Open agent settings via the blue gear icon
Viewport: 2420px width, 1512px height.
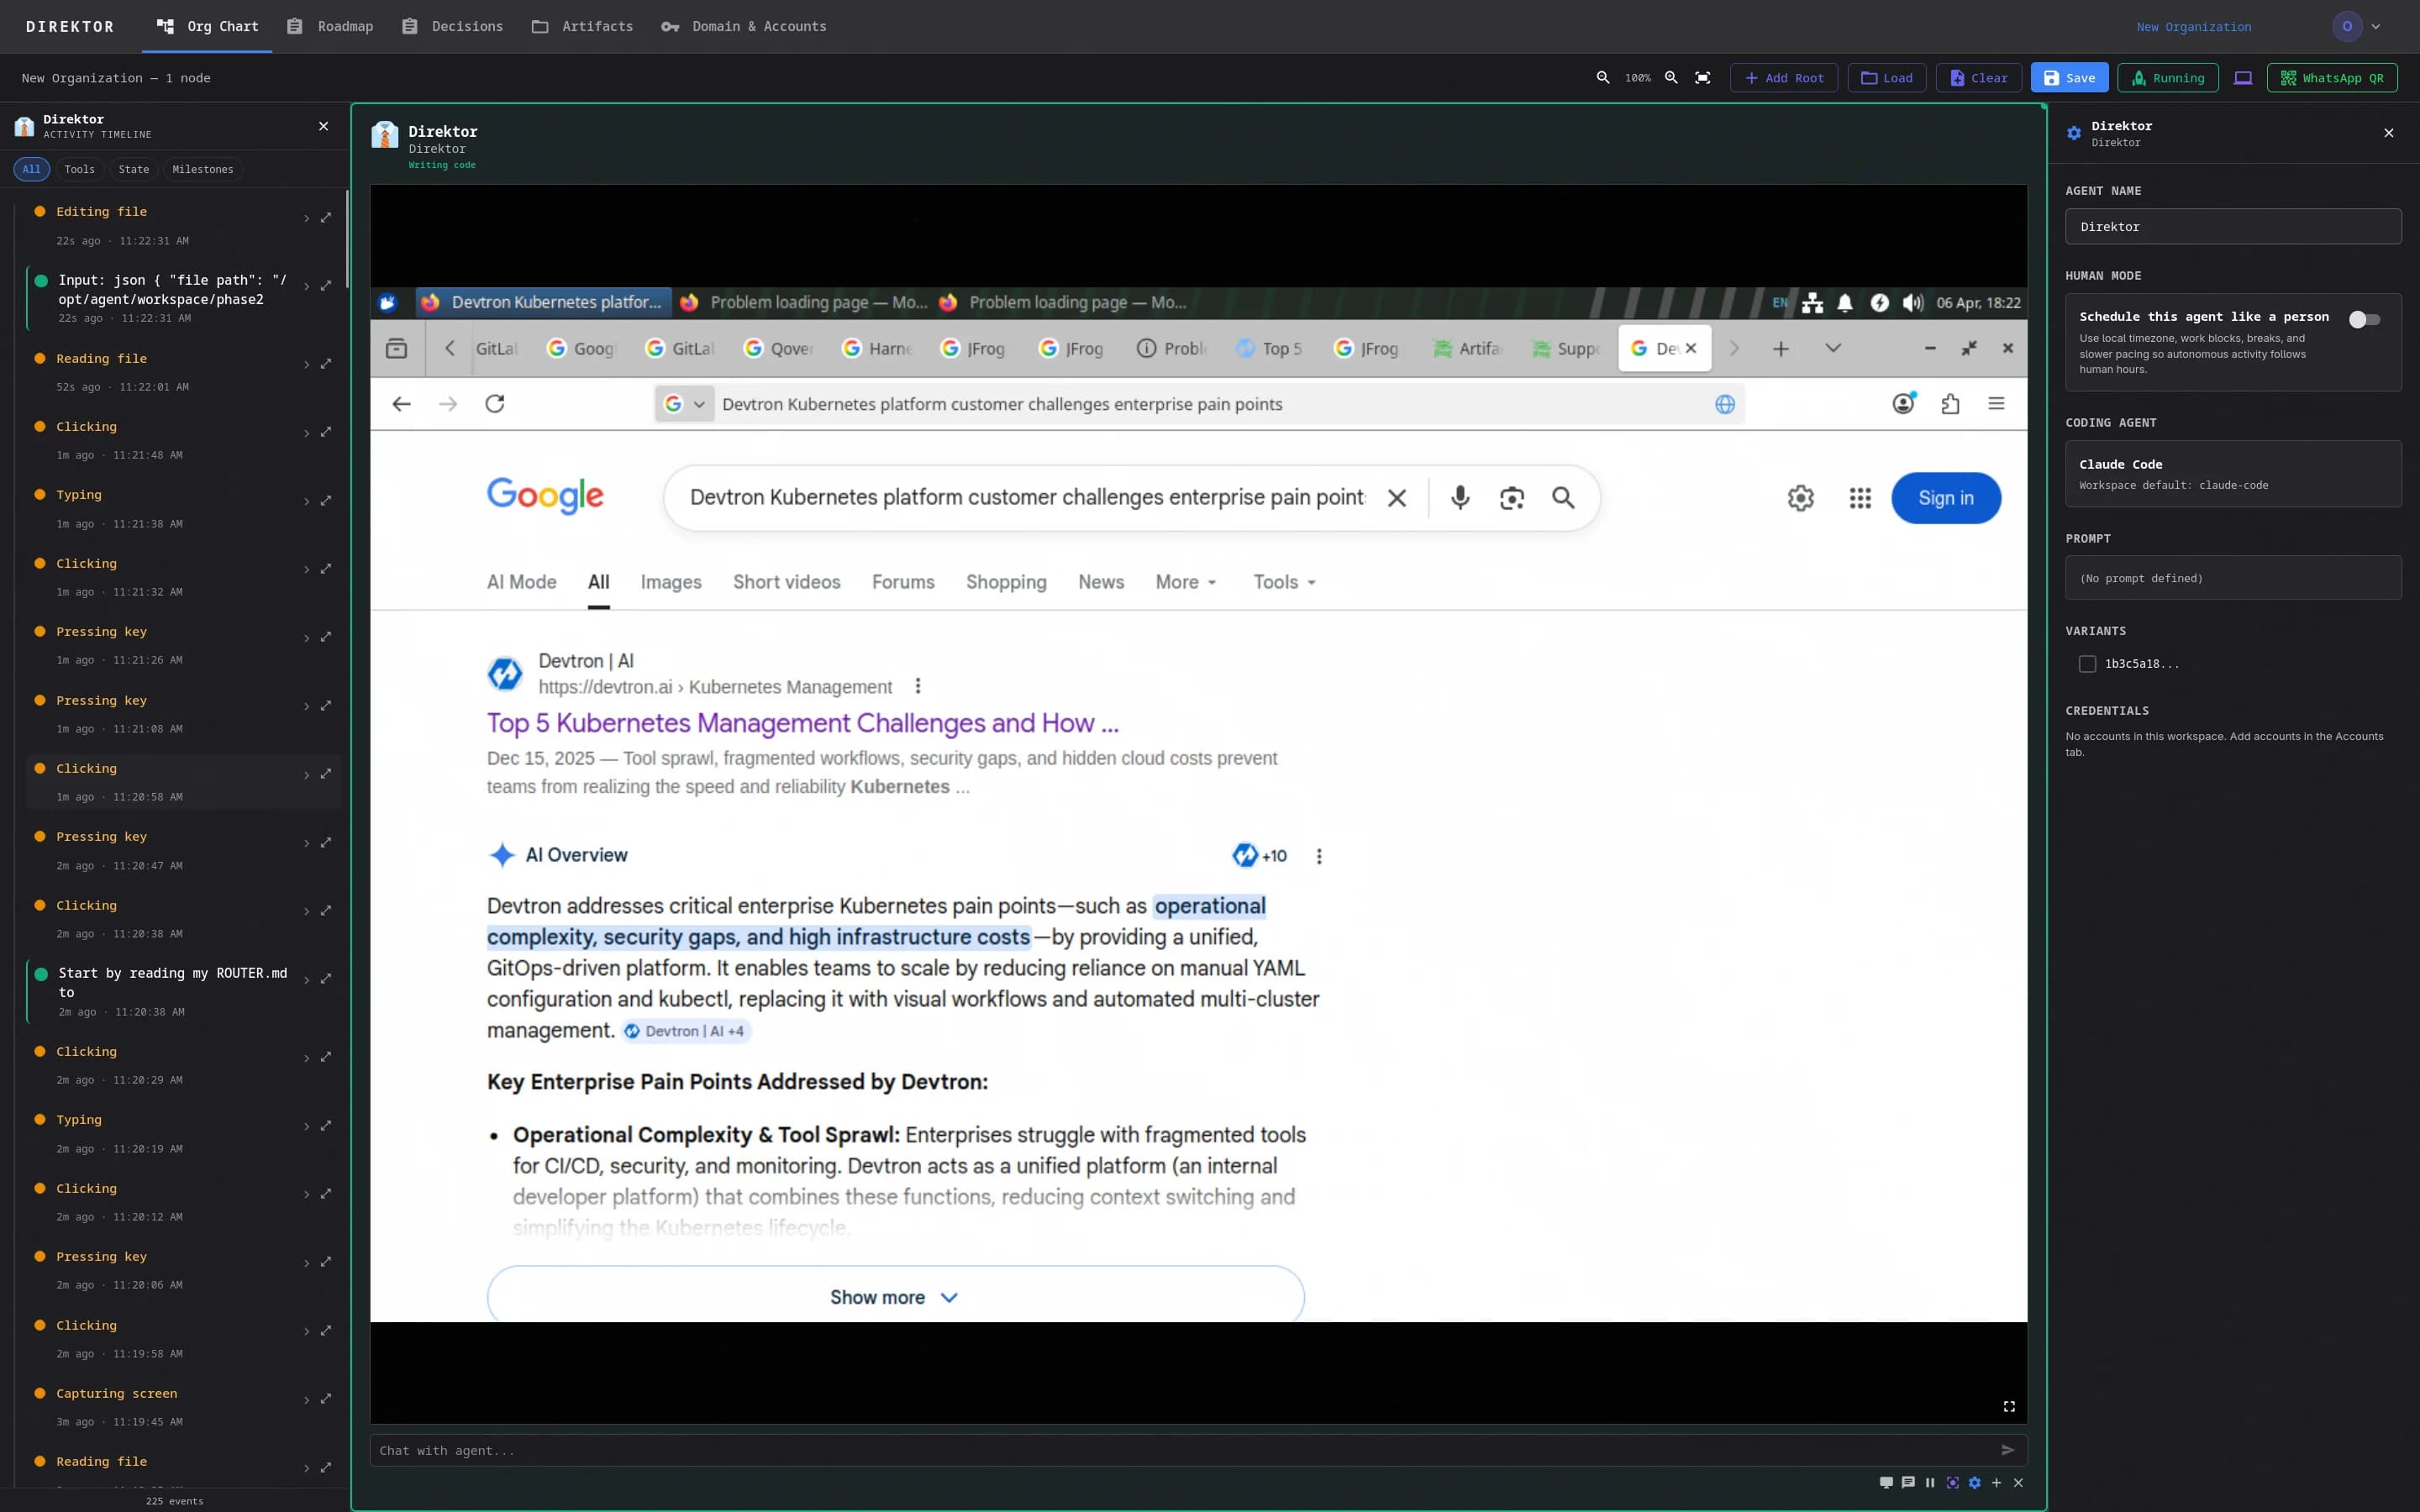pos(1974,1483)
